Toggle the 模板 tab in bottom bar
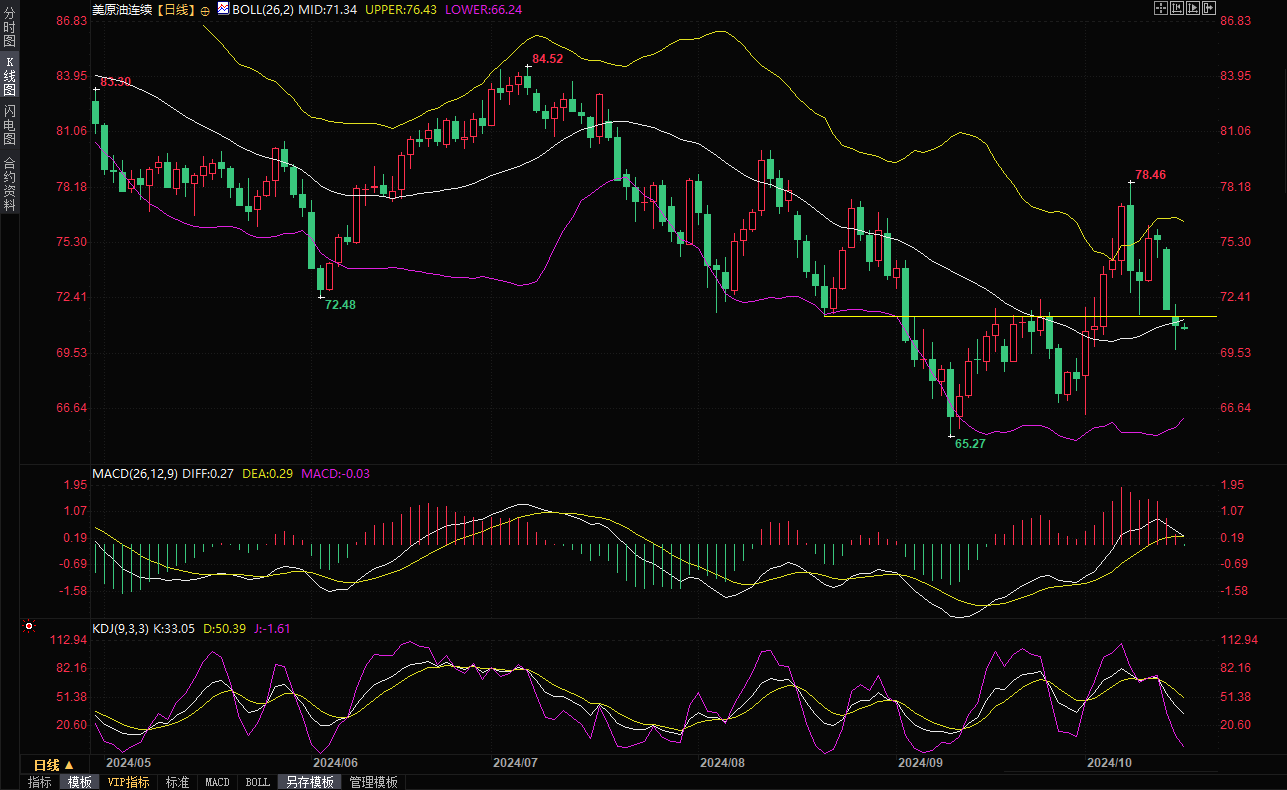 click(x=79, y=782)
